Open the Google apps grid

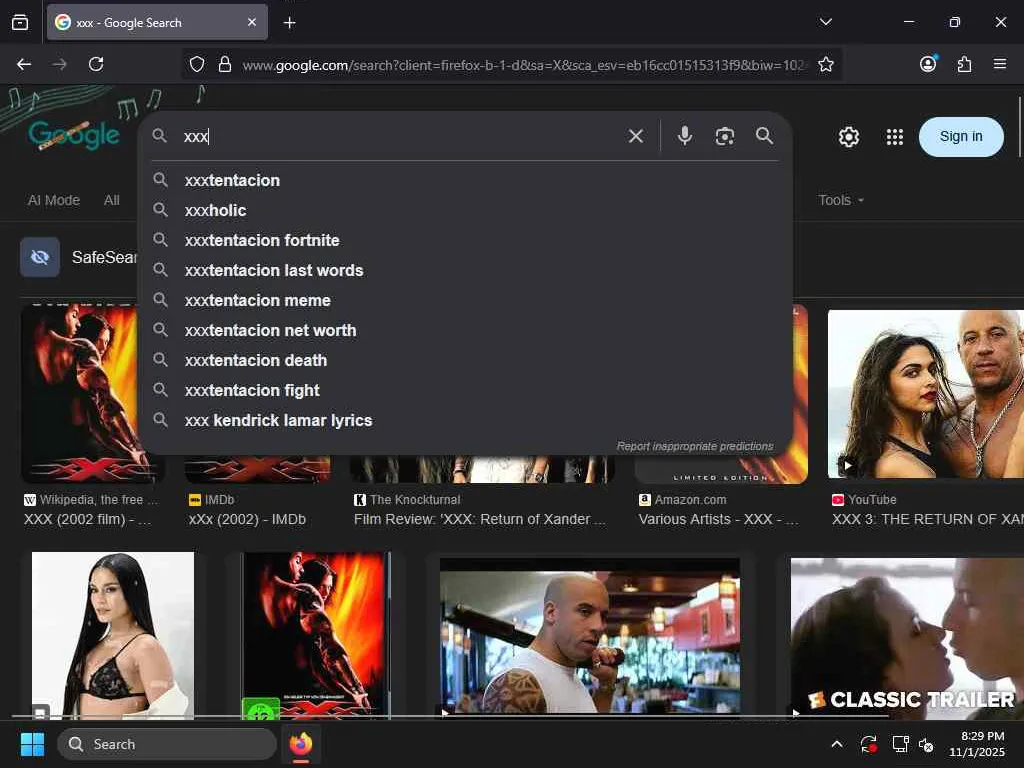(895, 137)
